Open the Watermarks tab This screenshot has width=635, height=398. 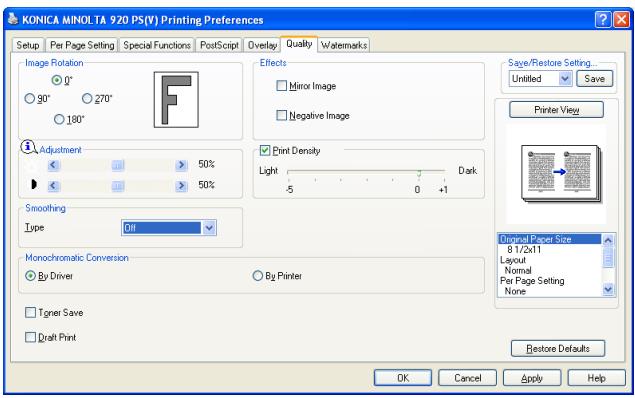[x=344, y=45]
